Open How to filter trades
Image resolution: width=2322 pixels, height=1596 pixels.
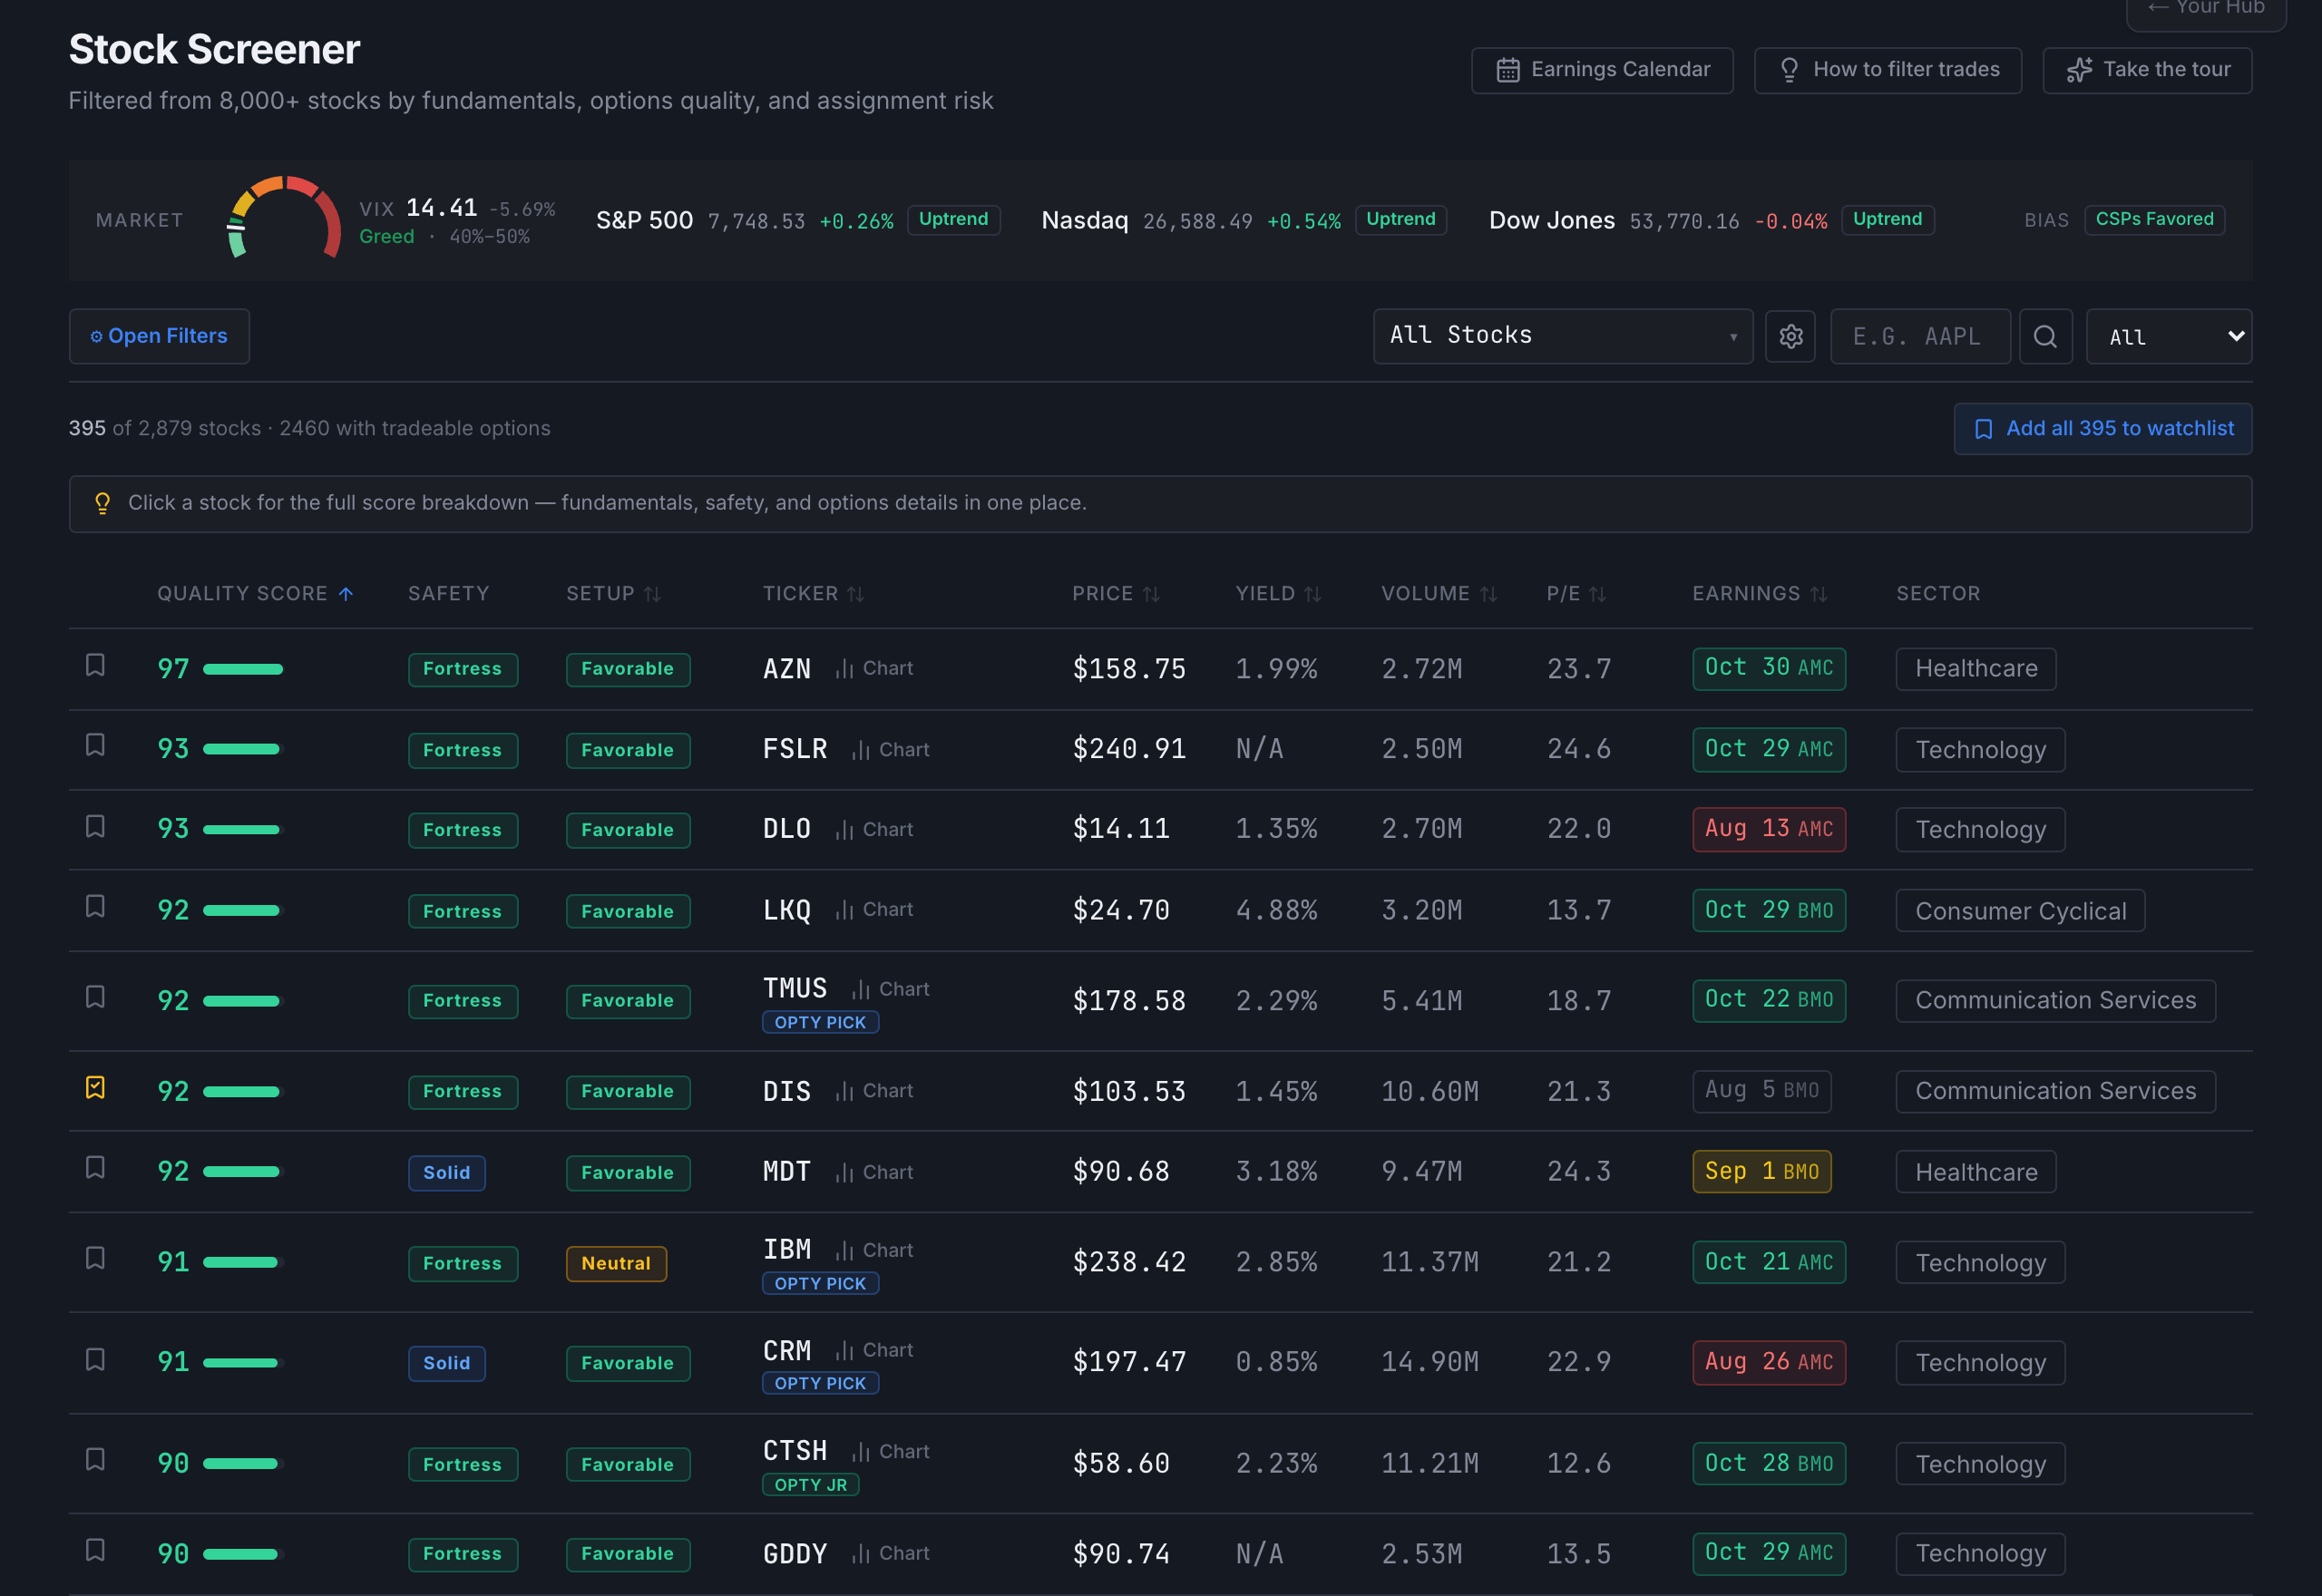(x=1888, y=70)
